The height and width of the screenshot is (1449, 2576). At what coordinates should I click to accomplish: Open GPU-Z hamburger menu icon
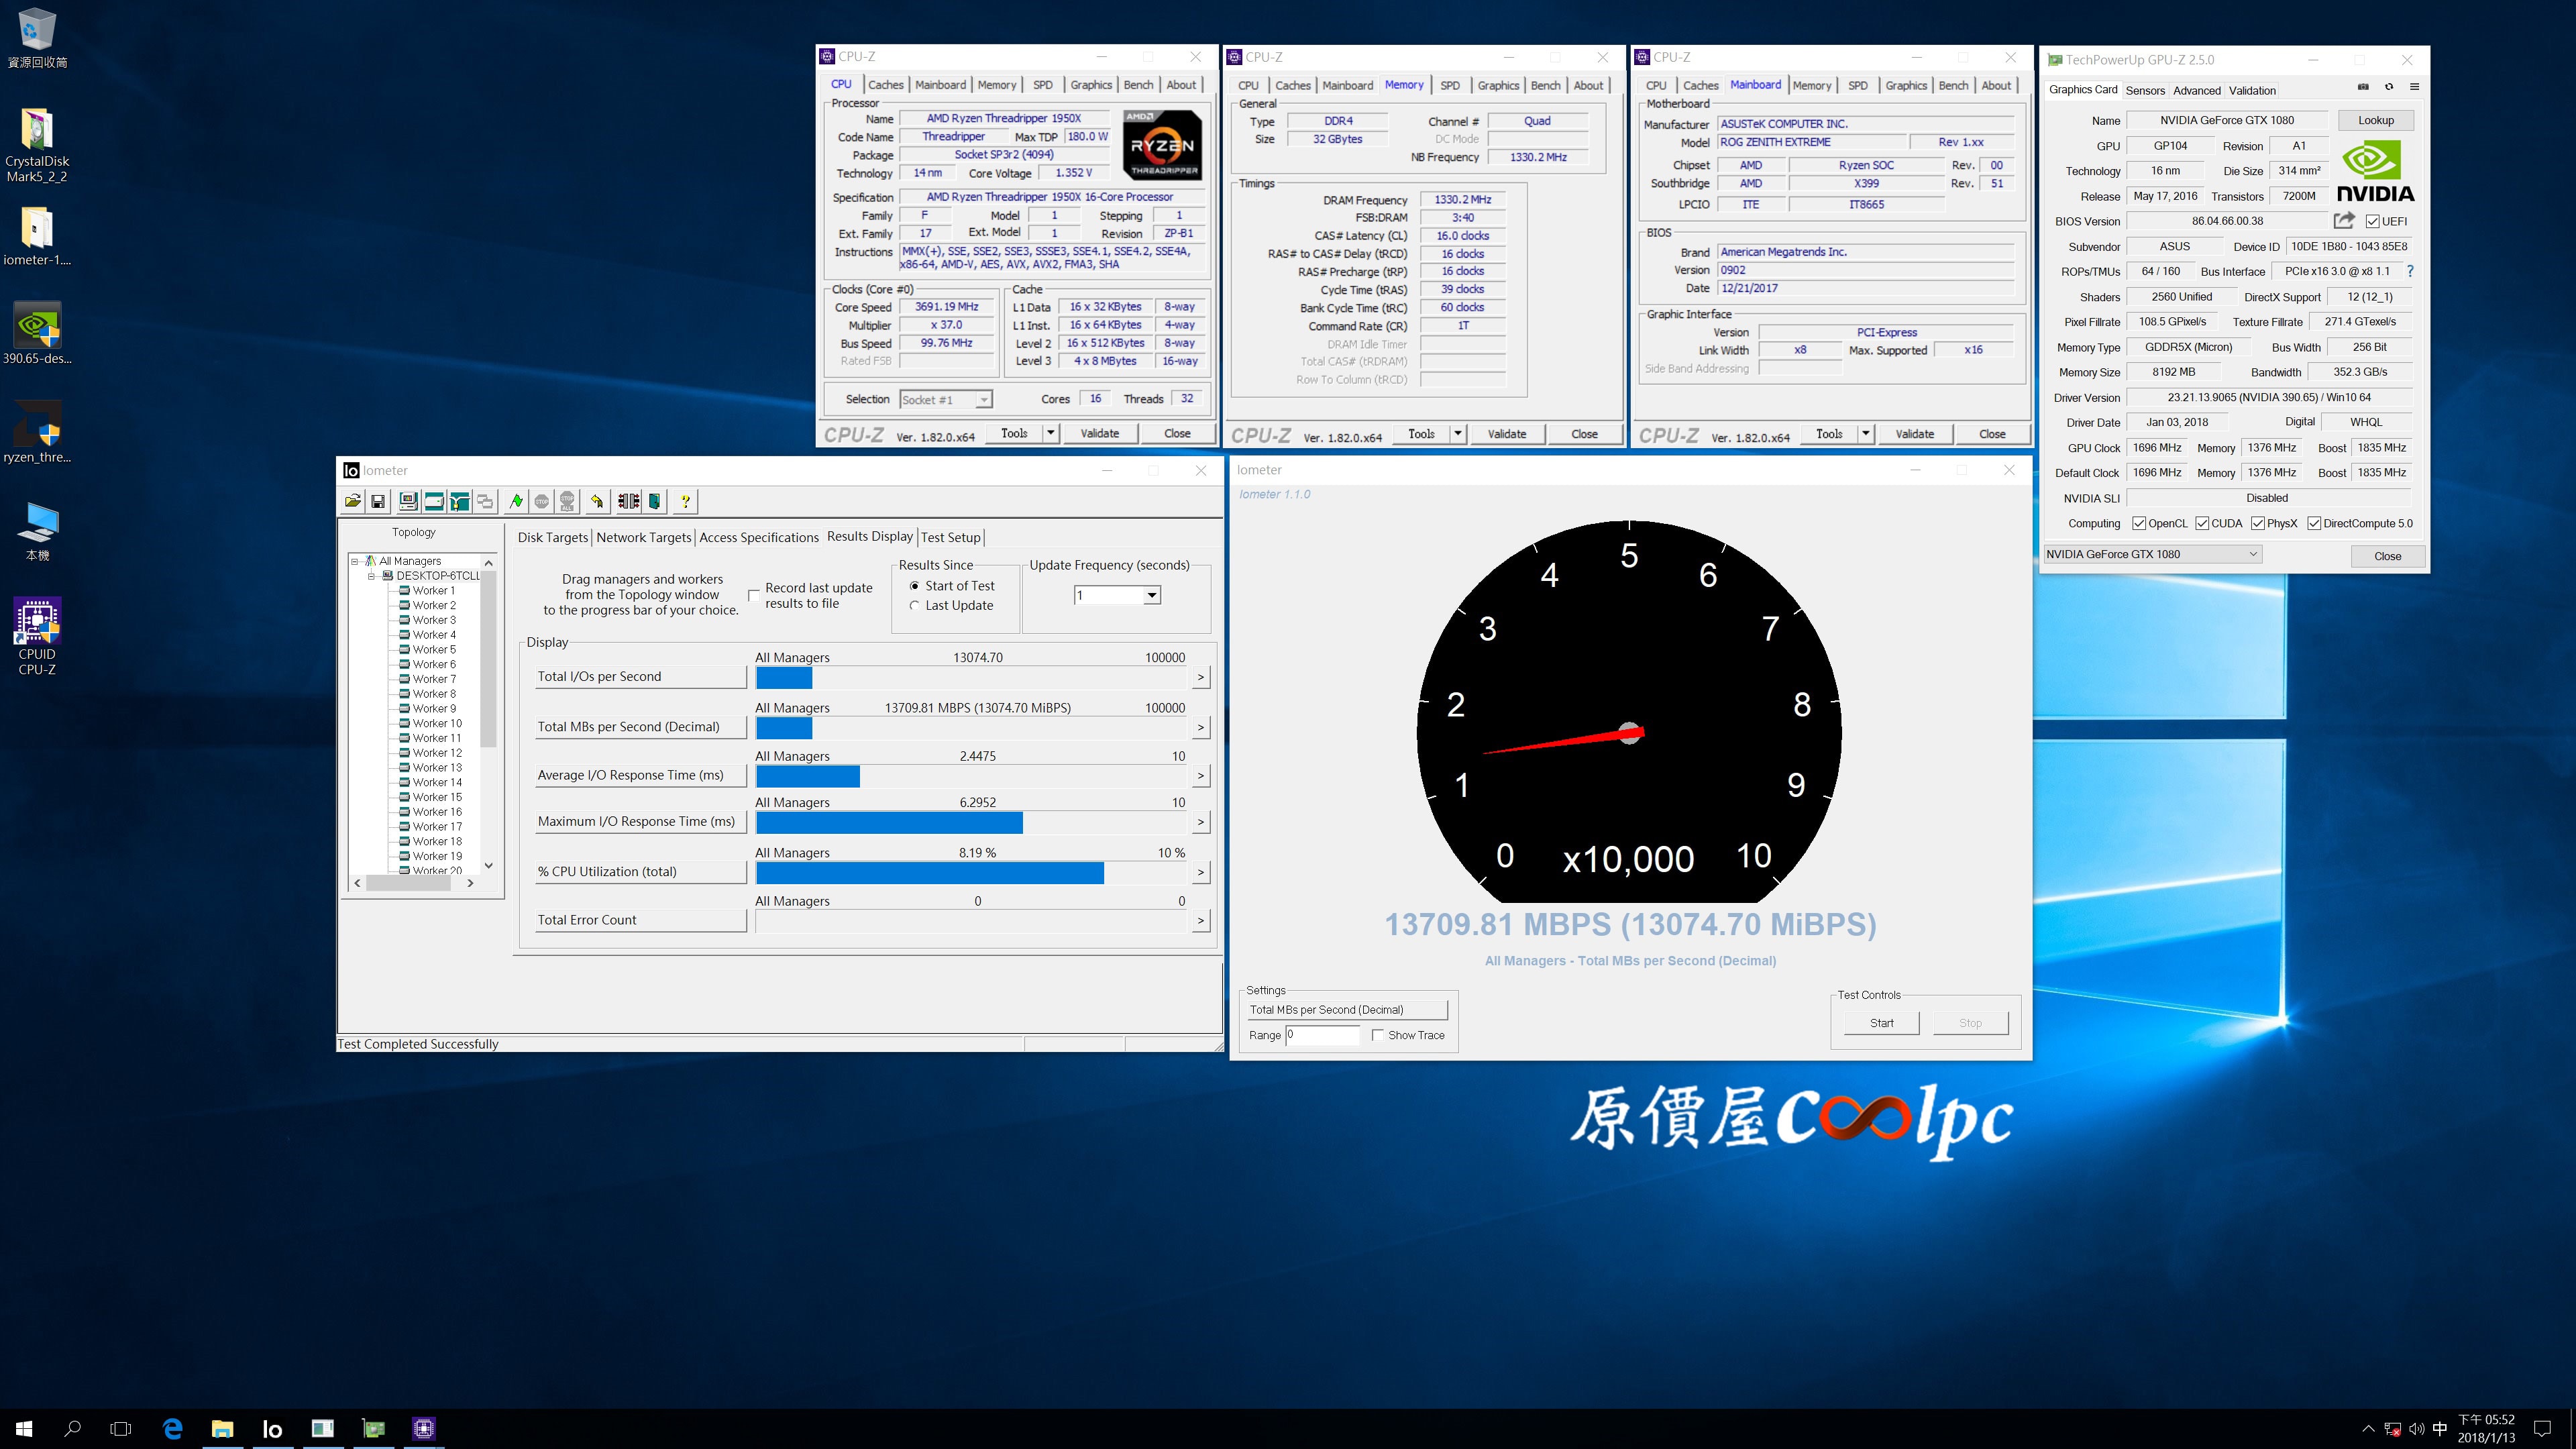pyautogui.click(x=2414, y=87)
